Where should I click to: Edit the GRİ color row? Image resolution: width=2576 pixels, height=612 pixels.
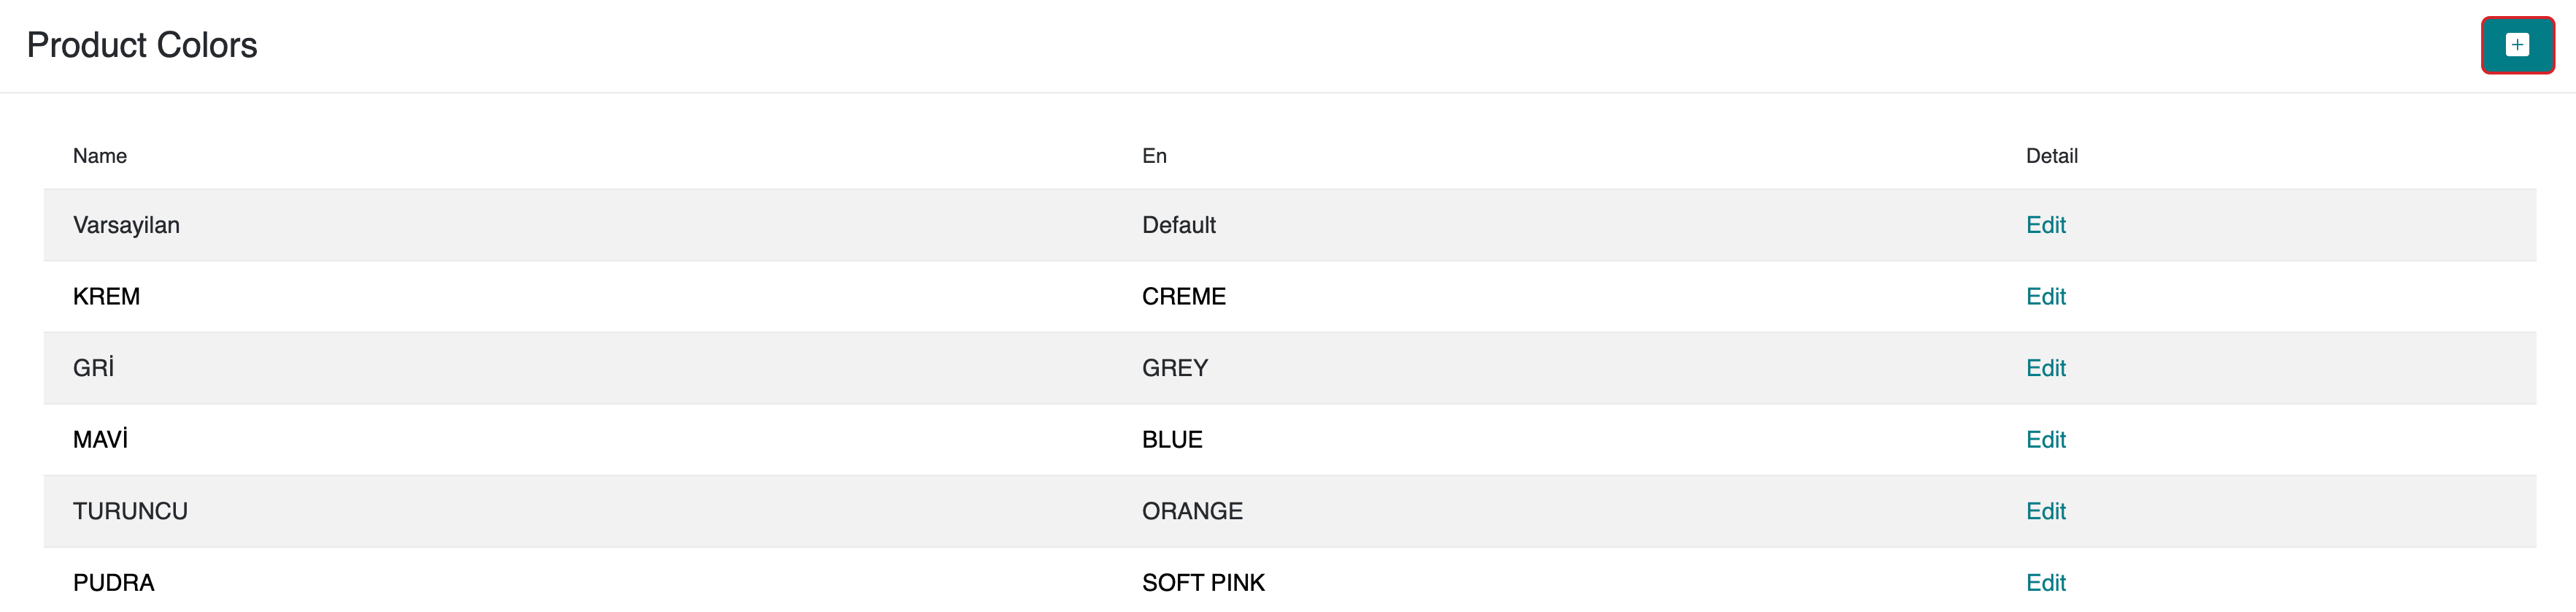pos(2045,368)
